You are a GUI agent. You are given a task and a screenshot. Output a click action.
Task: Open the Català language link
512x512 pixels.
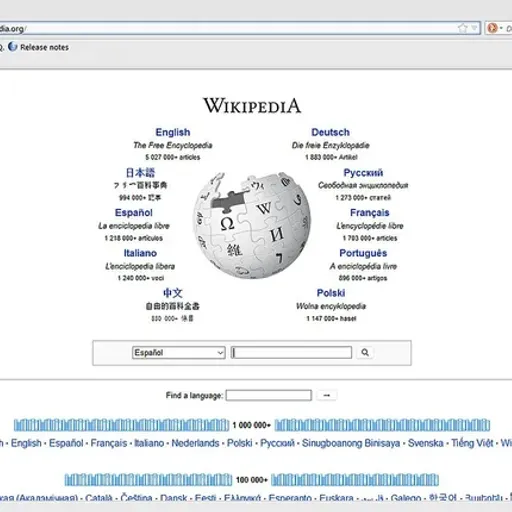(x=99, y=498)
